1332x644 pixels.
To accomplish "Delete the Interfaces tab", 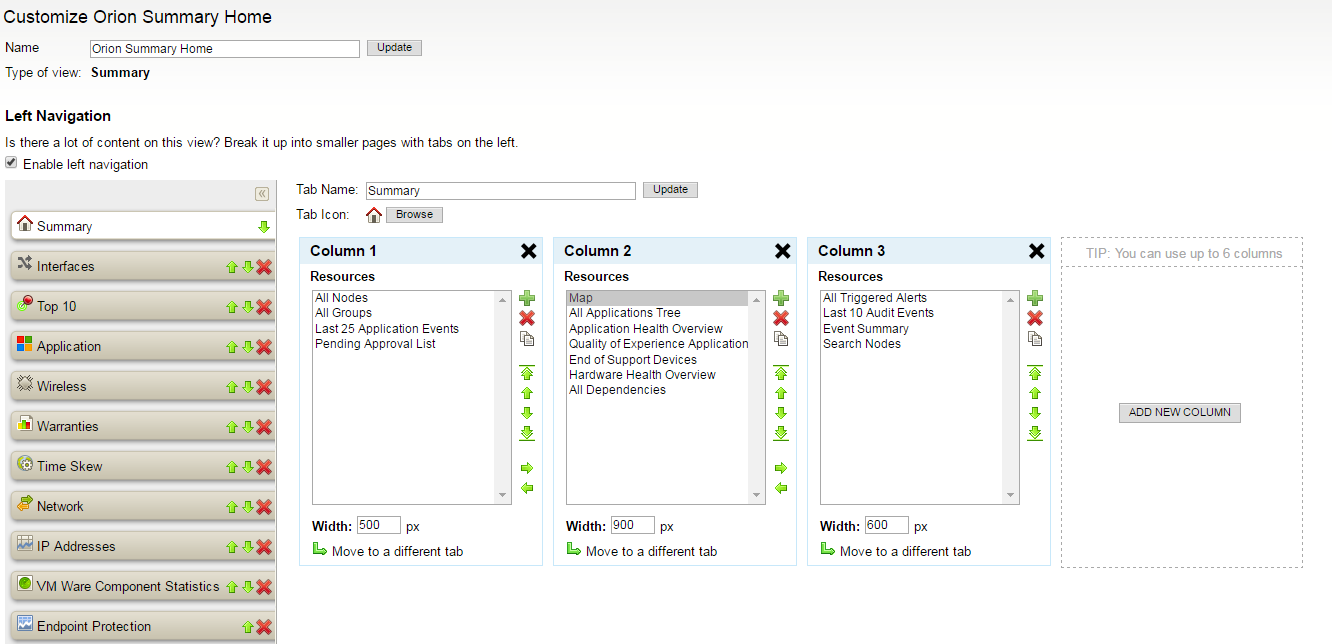I will (264, 267).
